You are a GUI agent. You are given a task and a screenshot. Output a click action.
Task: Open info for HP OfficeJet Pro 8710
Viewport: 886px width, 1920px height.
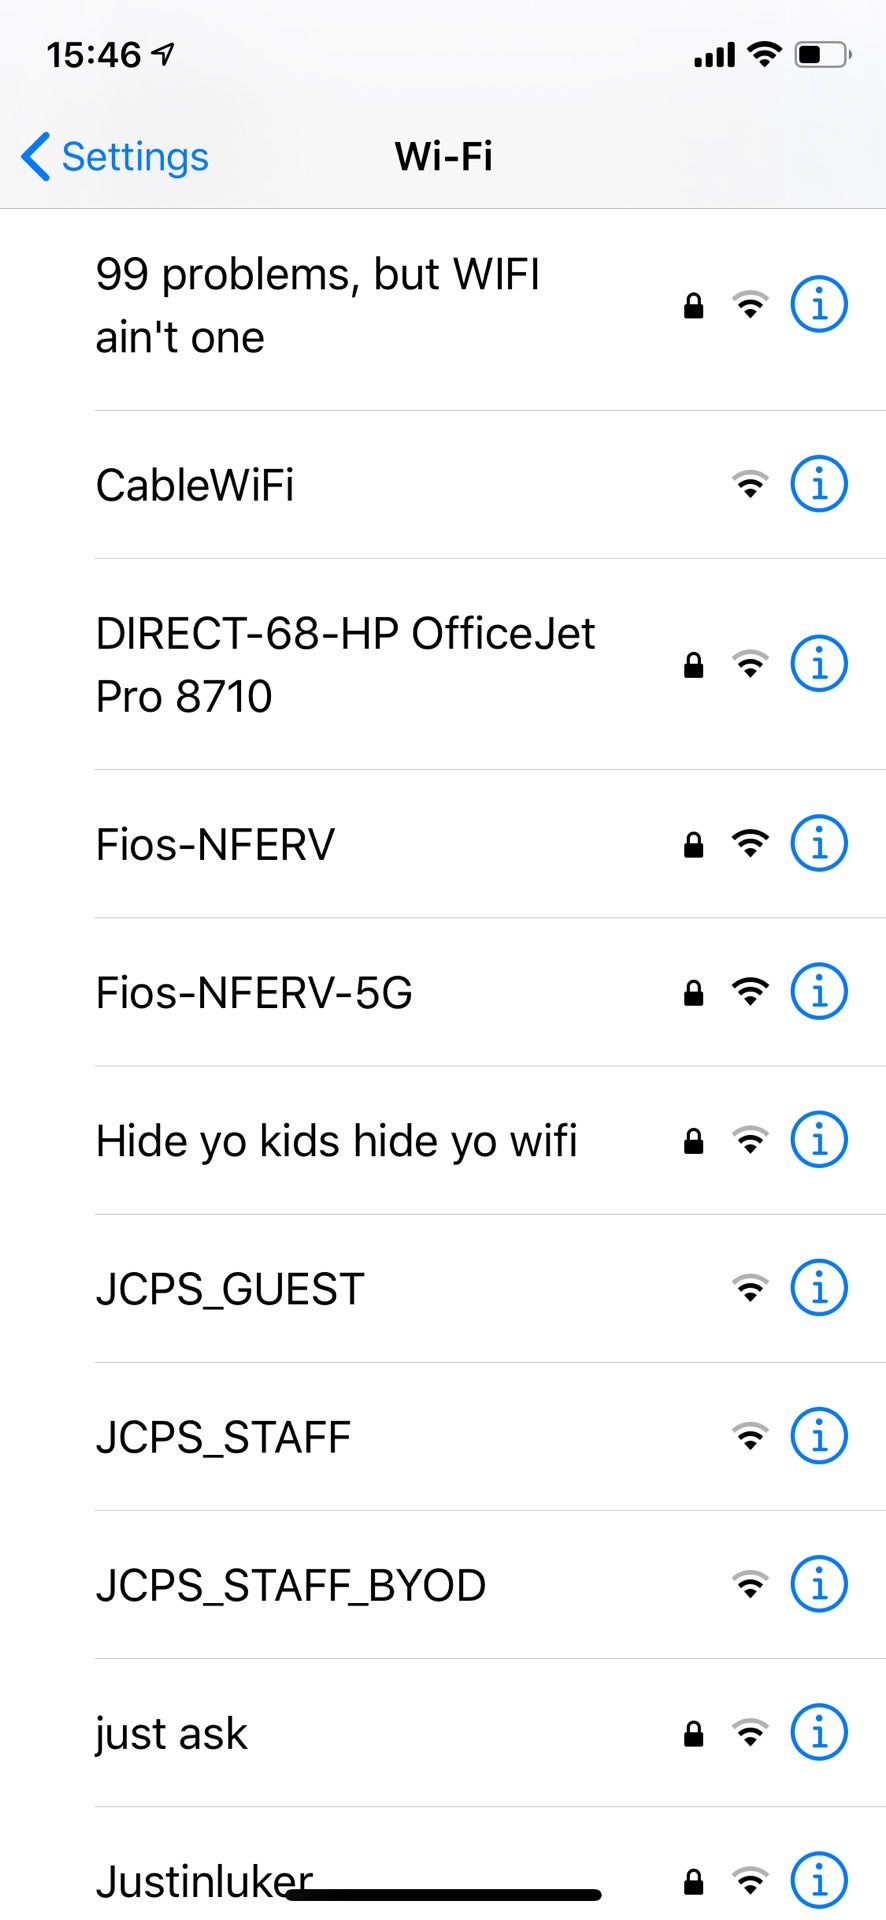(x=819, y=664)
